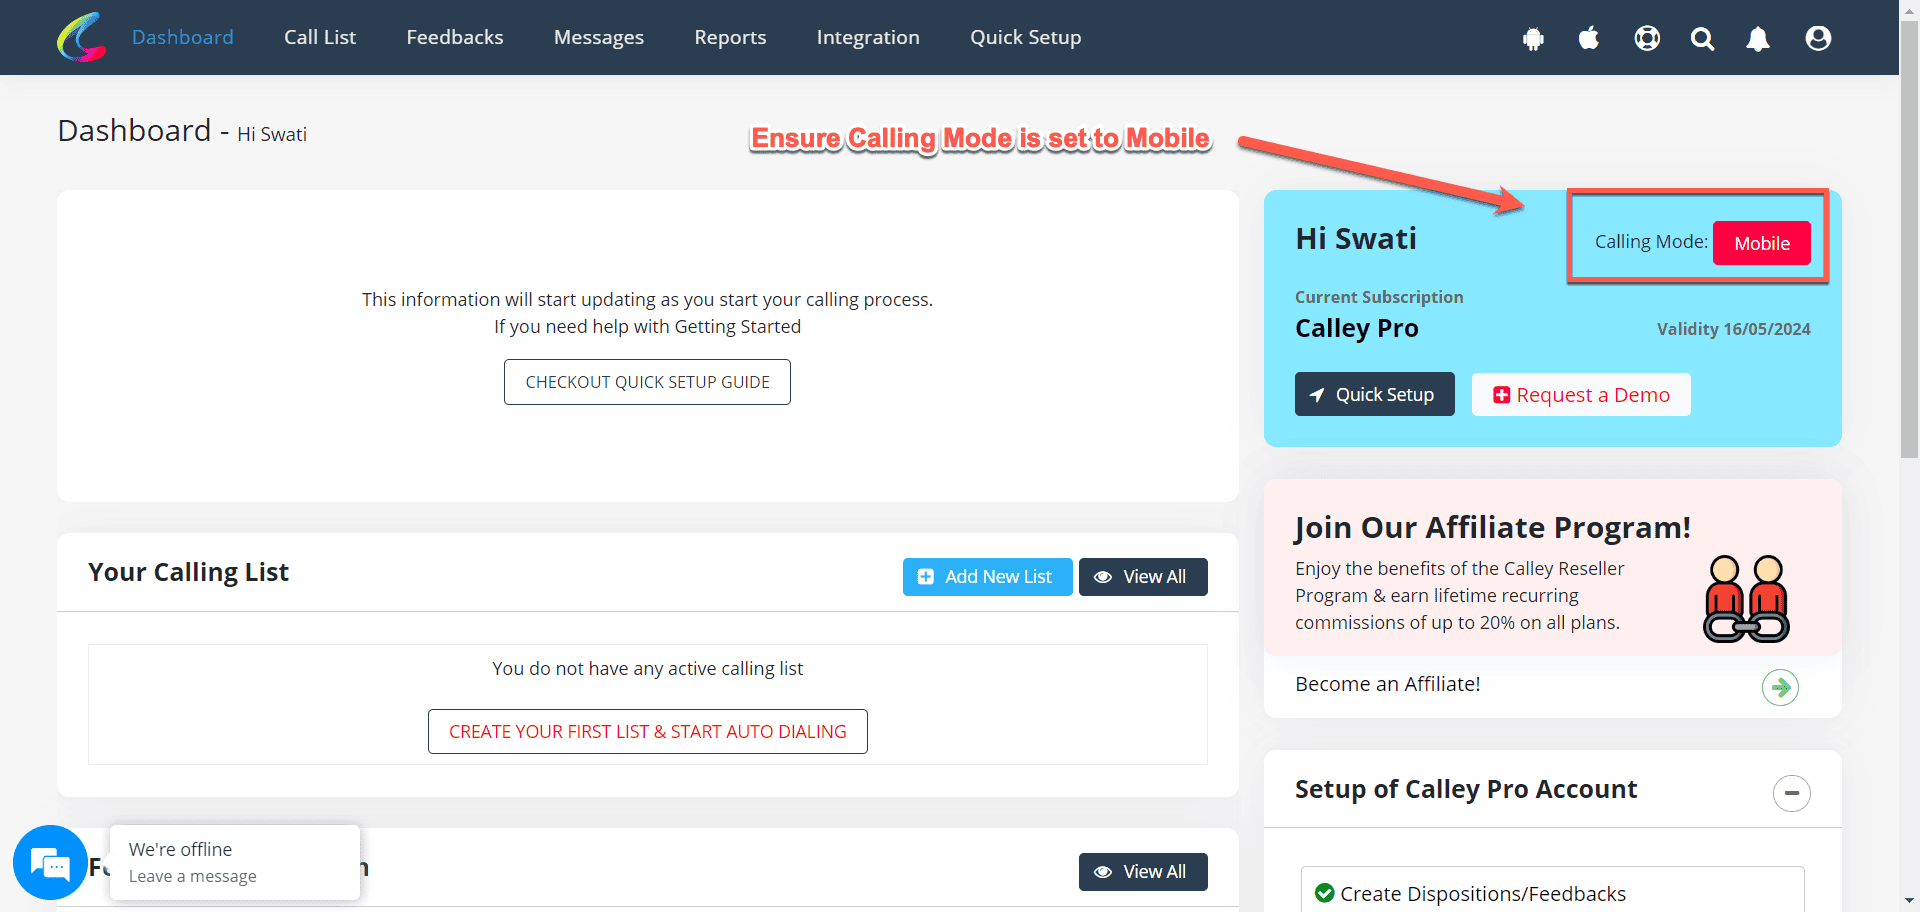Click the Checkout Quick Setup Guide button
Screen dimensions: 1920x912
pos(647,382)
